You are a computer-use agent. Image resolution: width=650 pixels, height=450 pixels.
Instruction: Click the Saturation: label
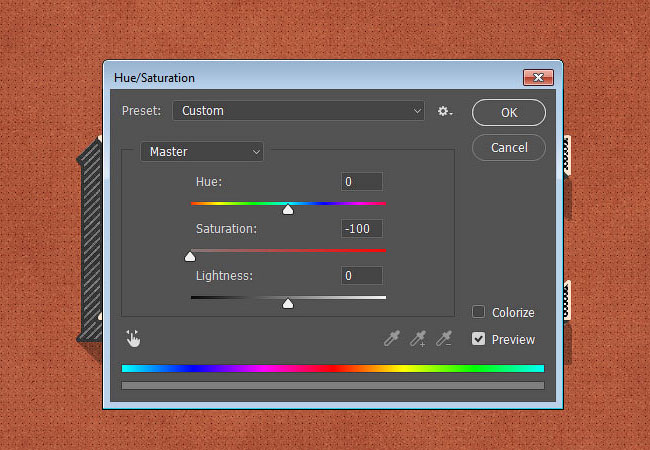[x=226, y=229]
